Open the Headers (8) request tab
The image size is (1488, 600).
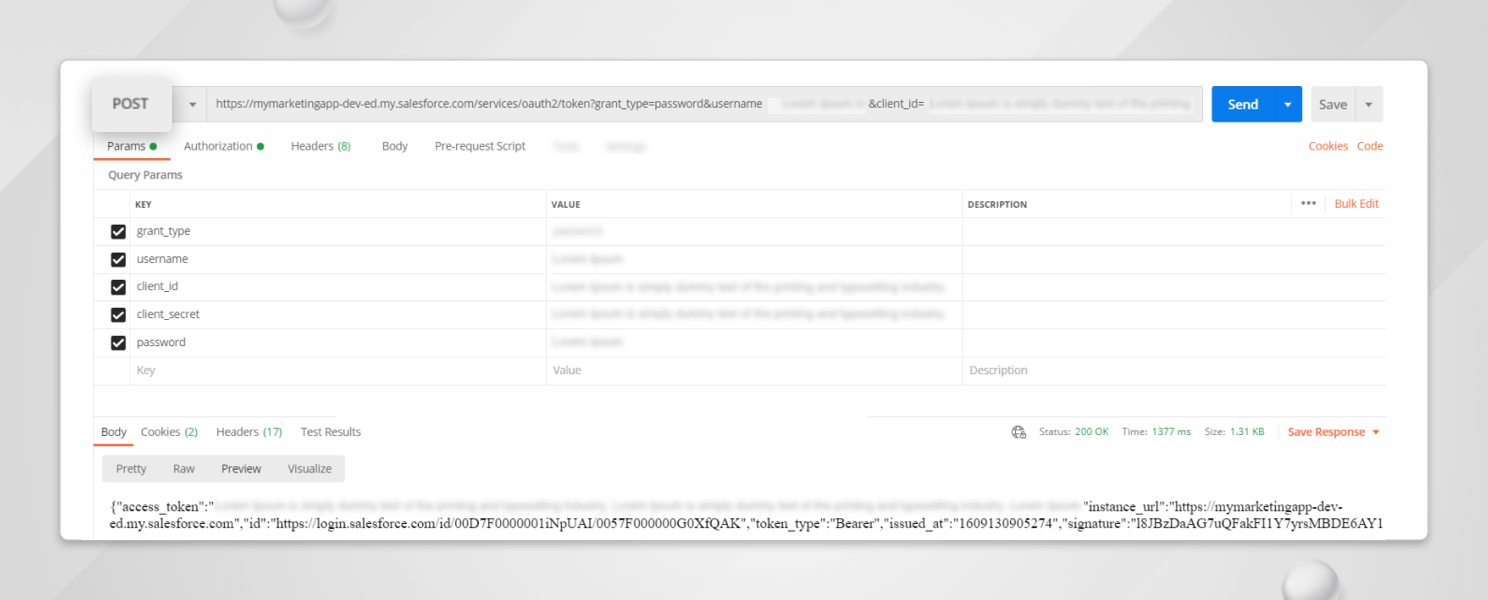click(x=320, y=145)
